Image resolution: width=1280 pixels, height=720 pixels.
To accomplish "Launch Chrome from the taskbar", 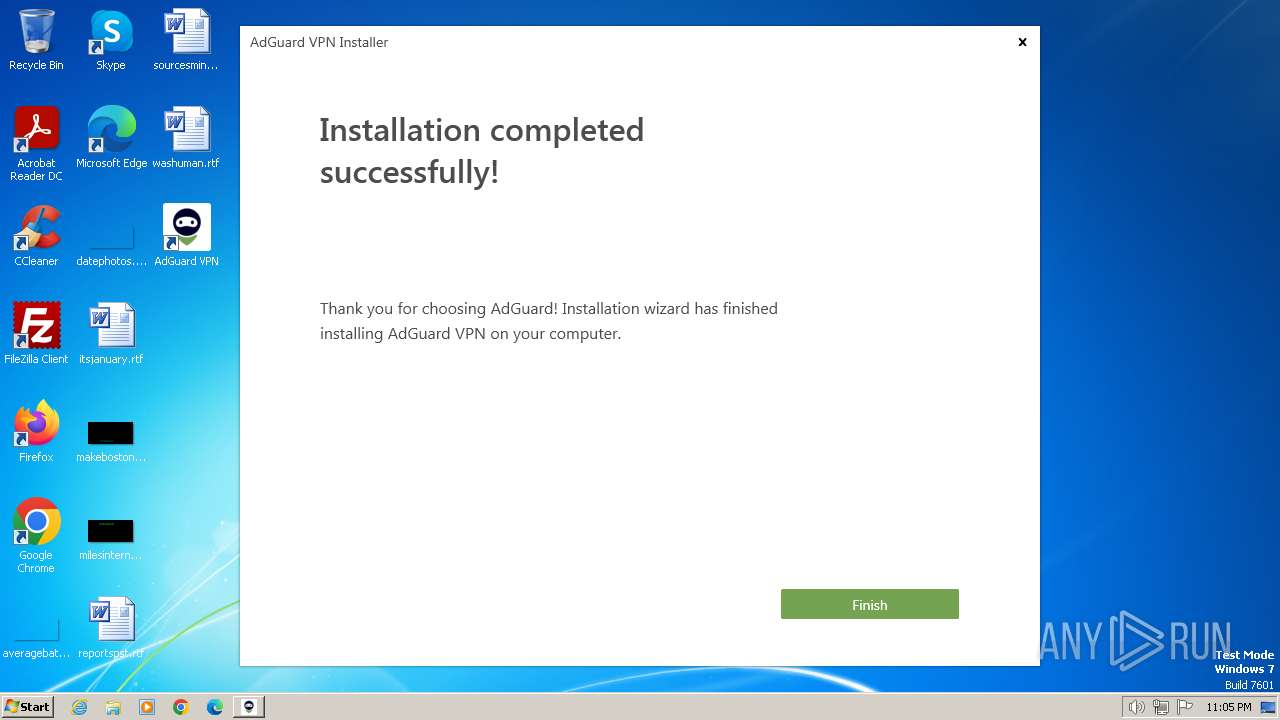I will (x=181, y=707).
